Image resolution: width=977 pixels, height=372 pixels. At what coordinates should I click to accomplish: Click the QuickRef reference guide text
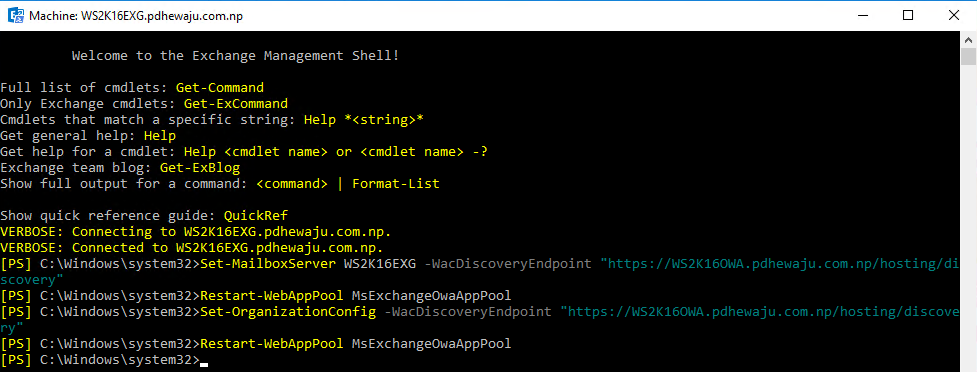tap(256, 216)
